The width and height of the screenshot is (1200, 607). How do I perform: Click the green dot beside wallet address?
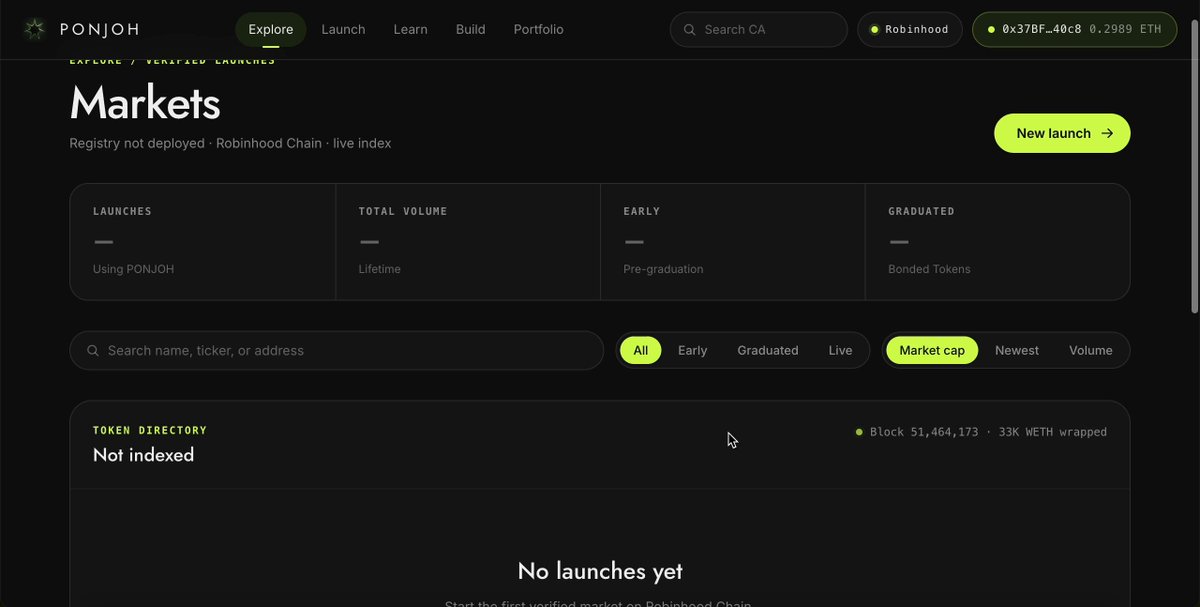click(991, 30)
